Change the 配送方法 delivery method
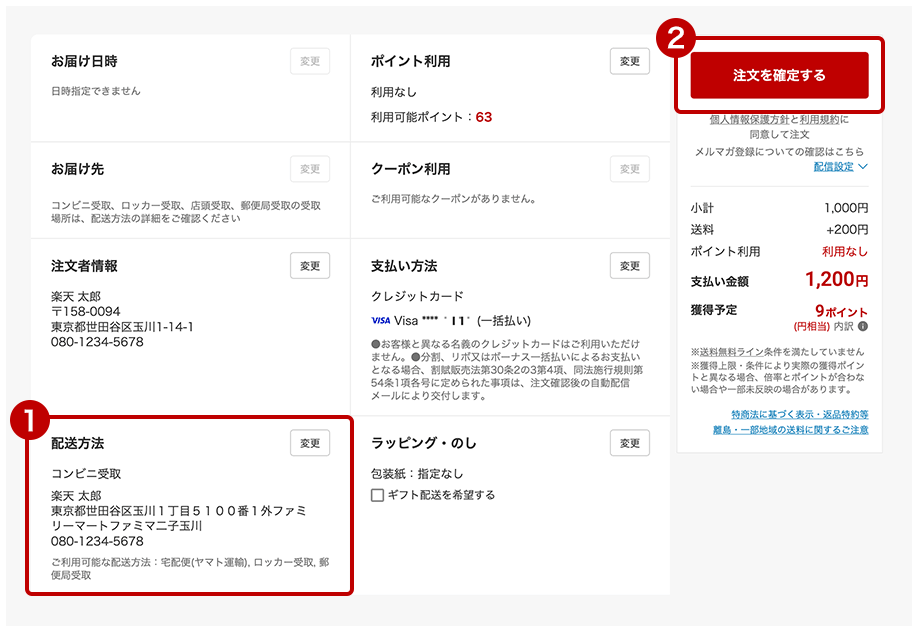 click(x=310, y=443)
